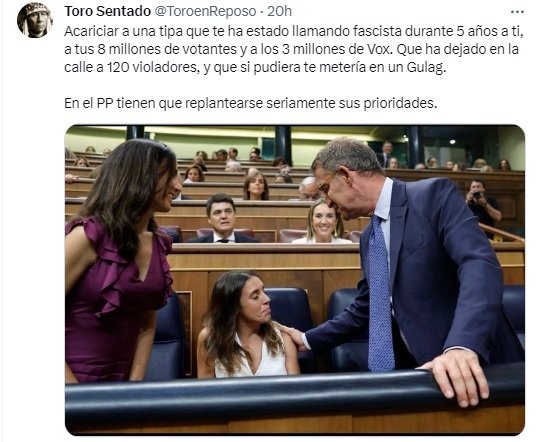The width and height of the screenshot is (536, 442).
Task: Open the tweet's three-dot more options menu
Action: click(x=517, y=12)
